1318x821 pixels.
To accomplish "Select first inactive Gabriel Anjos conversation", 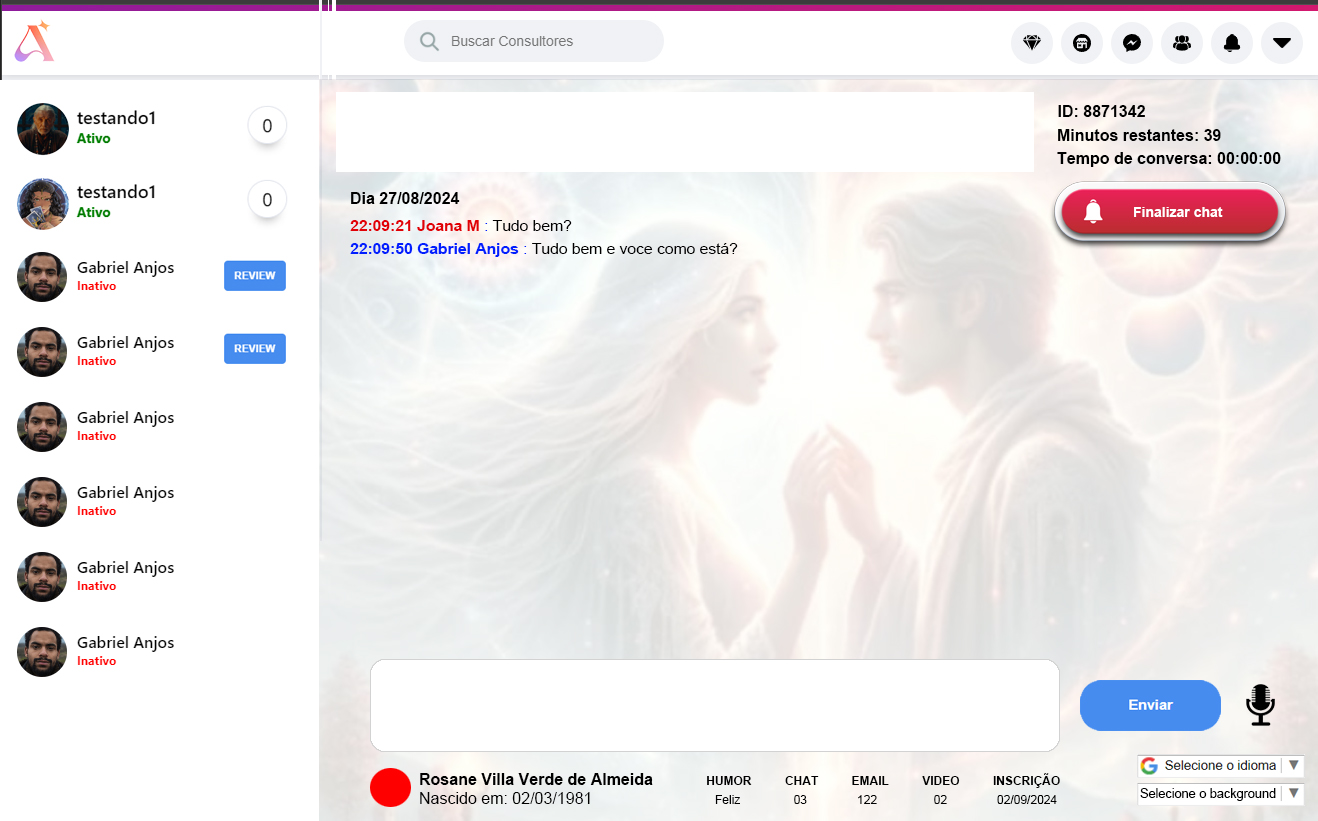I will [125, 276].
